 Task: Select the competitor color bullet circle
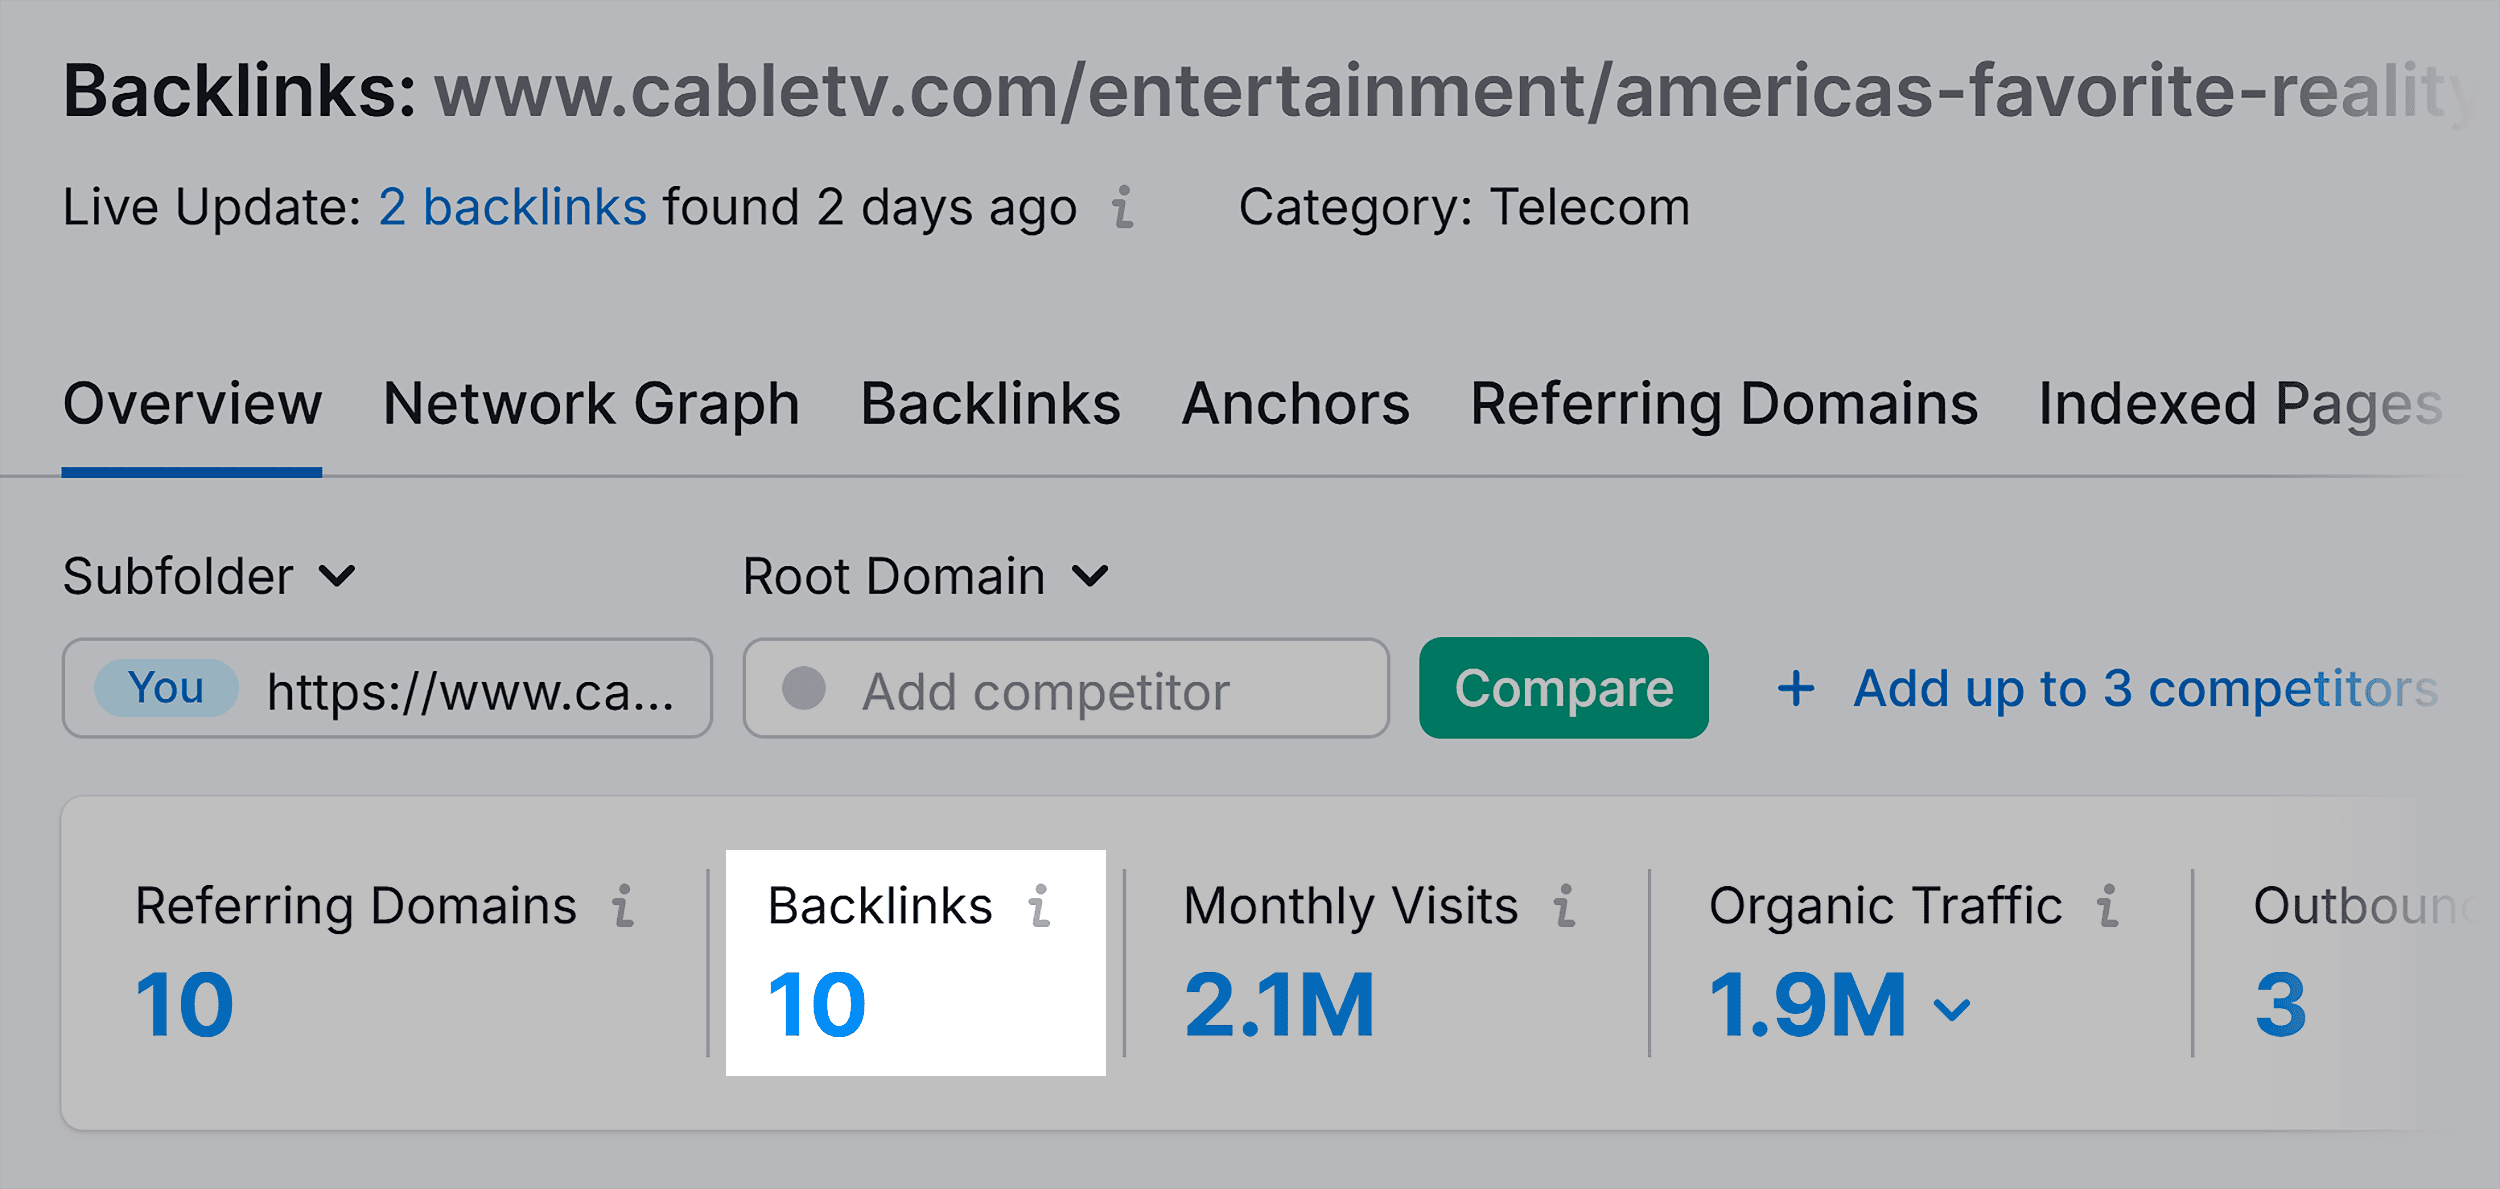pyautogui.click(x=805, y=688)
